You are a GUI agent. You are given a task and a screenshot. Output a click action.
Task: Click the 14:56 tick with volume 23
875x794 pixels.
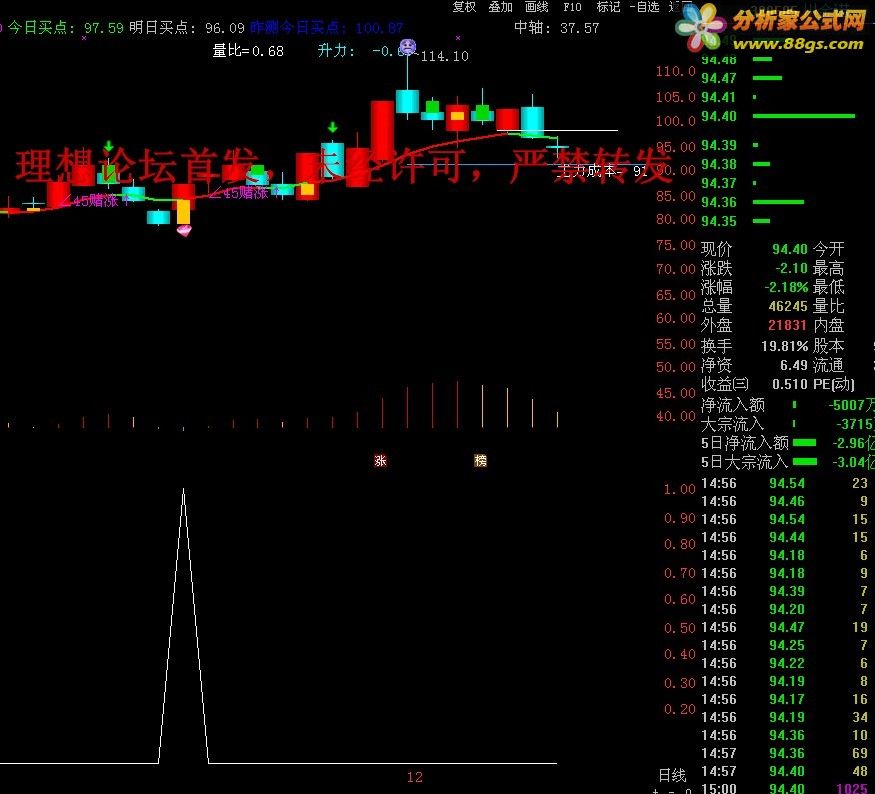pos(785,483)
